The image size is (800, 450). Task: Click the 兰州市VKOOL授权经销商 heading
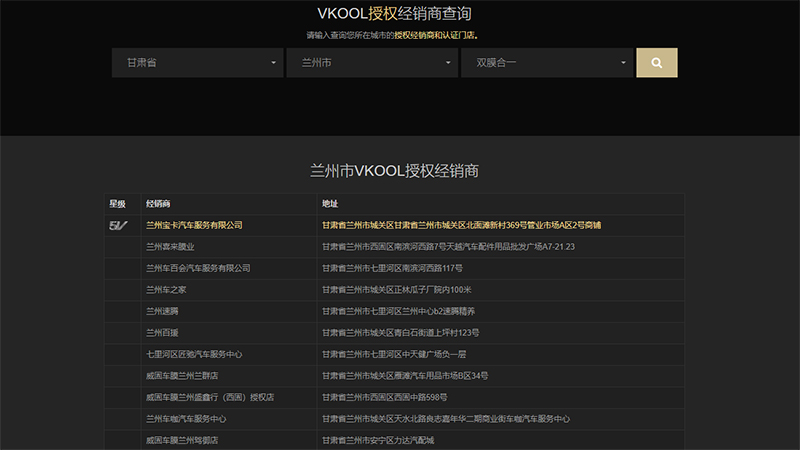(x=394, y=170)
